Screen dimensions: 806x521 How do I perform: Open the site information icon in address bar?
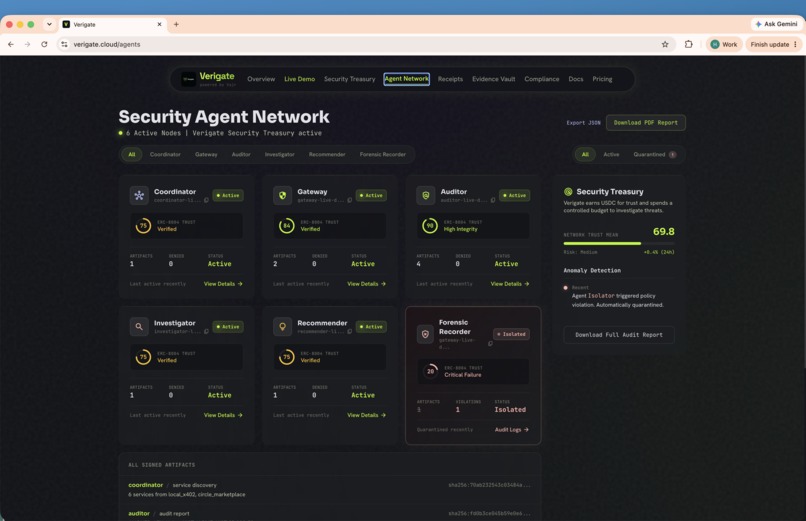click(x=64, y=44)
